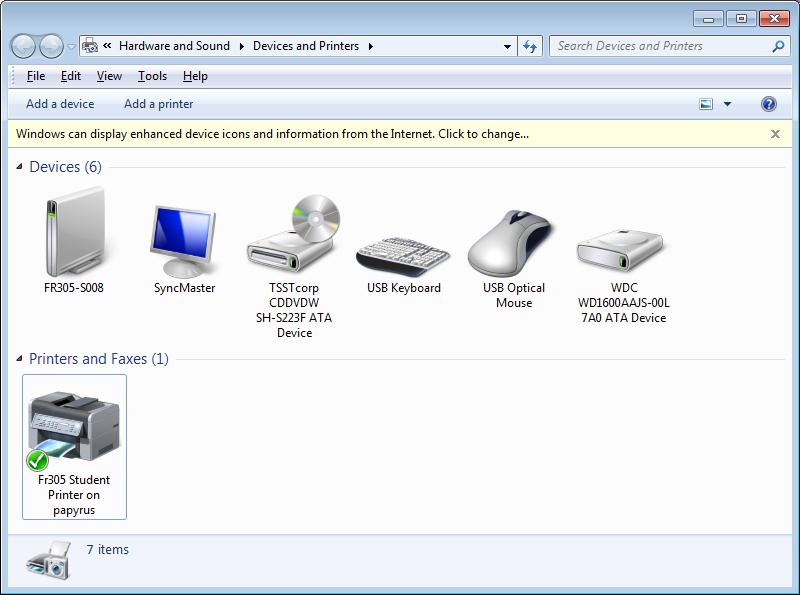The image size is (800, 595).
Task: Select the SyncMaster monitor icon
Action: pos(184,241)
